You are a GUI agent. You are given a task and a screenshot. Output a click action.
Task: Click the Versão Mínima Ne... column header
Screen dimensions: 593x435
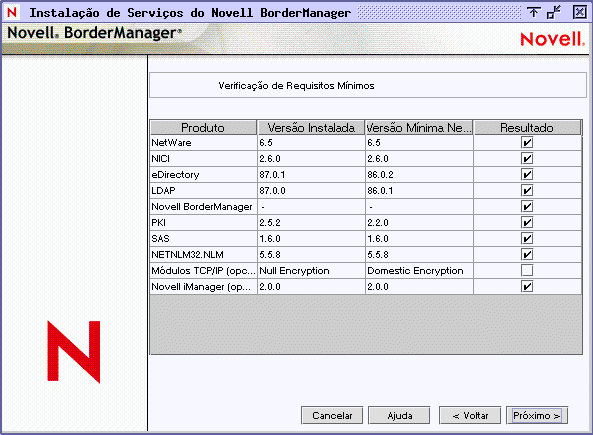pyautogui.click(x=419, y=127)
